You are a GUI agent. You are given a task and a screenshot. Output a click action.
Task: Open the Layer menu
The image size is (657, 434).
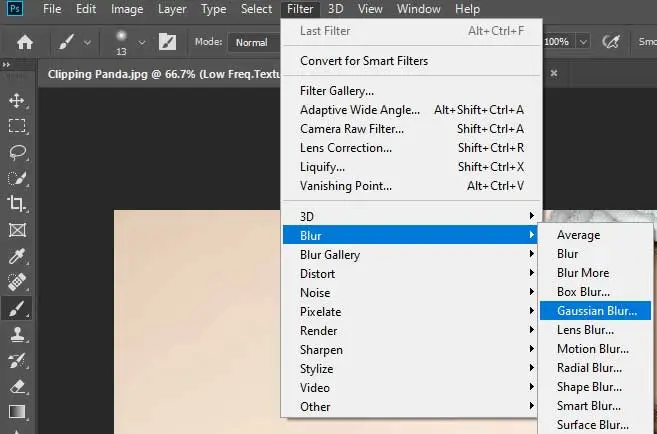pyautogui.click(x=172, y=9)
